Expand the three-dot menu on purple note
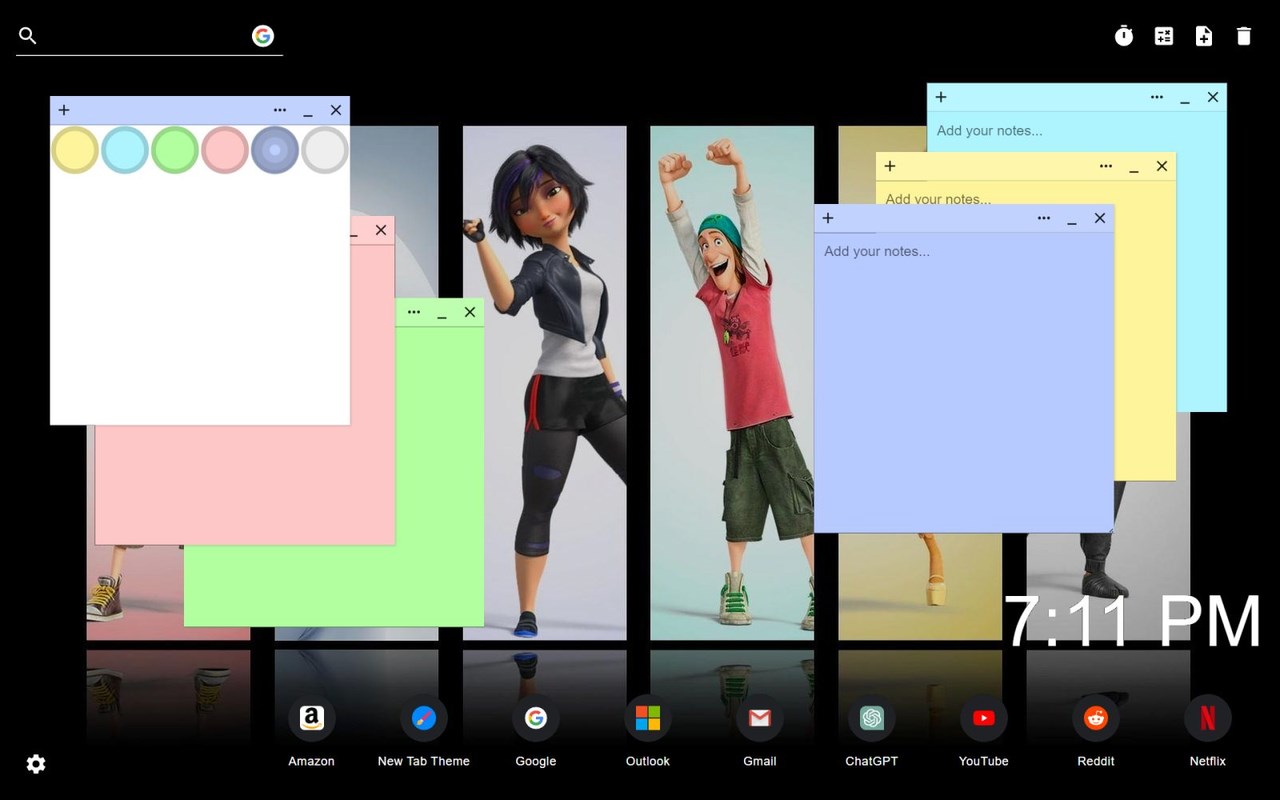This screenshot has width=1280, height=800. pos(1044,218)
